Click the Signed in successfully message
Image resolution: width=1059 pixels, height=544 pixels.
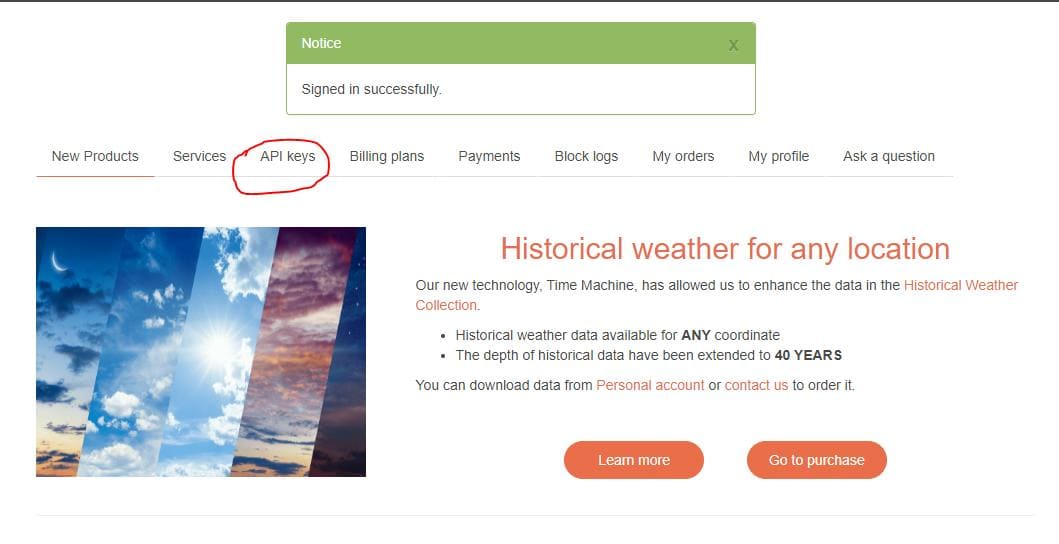click(x=371, y=89)
